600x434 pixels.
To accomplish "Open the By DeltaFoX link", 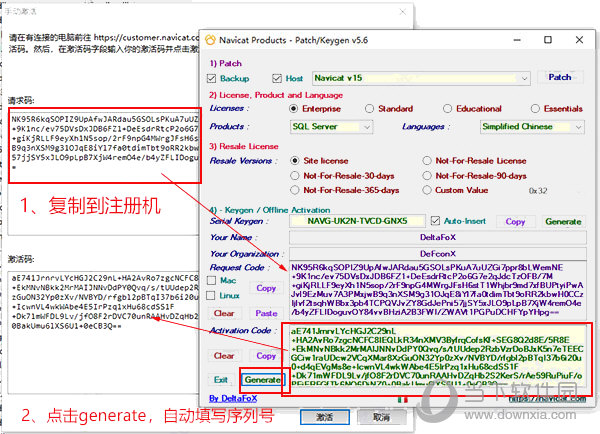I will [x=233, y=398].
